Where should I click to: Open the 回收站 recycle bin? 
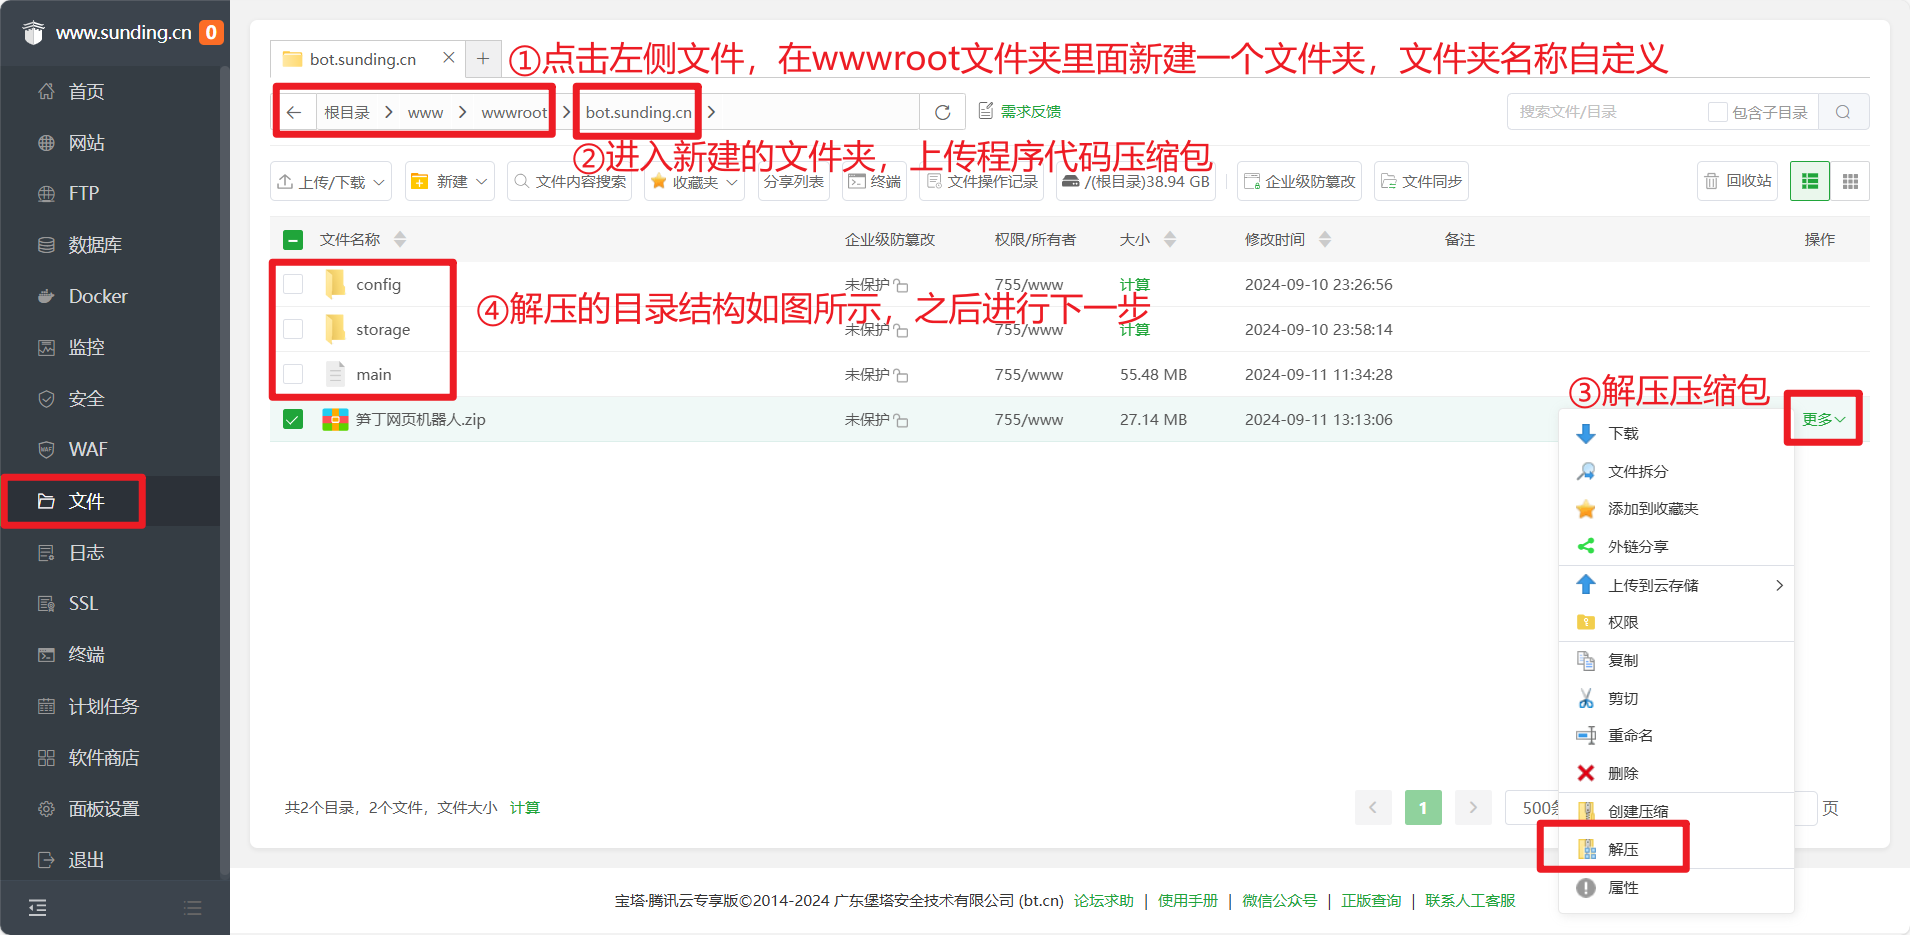click(x=1737, y=181)
